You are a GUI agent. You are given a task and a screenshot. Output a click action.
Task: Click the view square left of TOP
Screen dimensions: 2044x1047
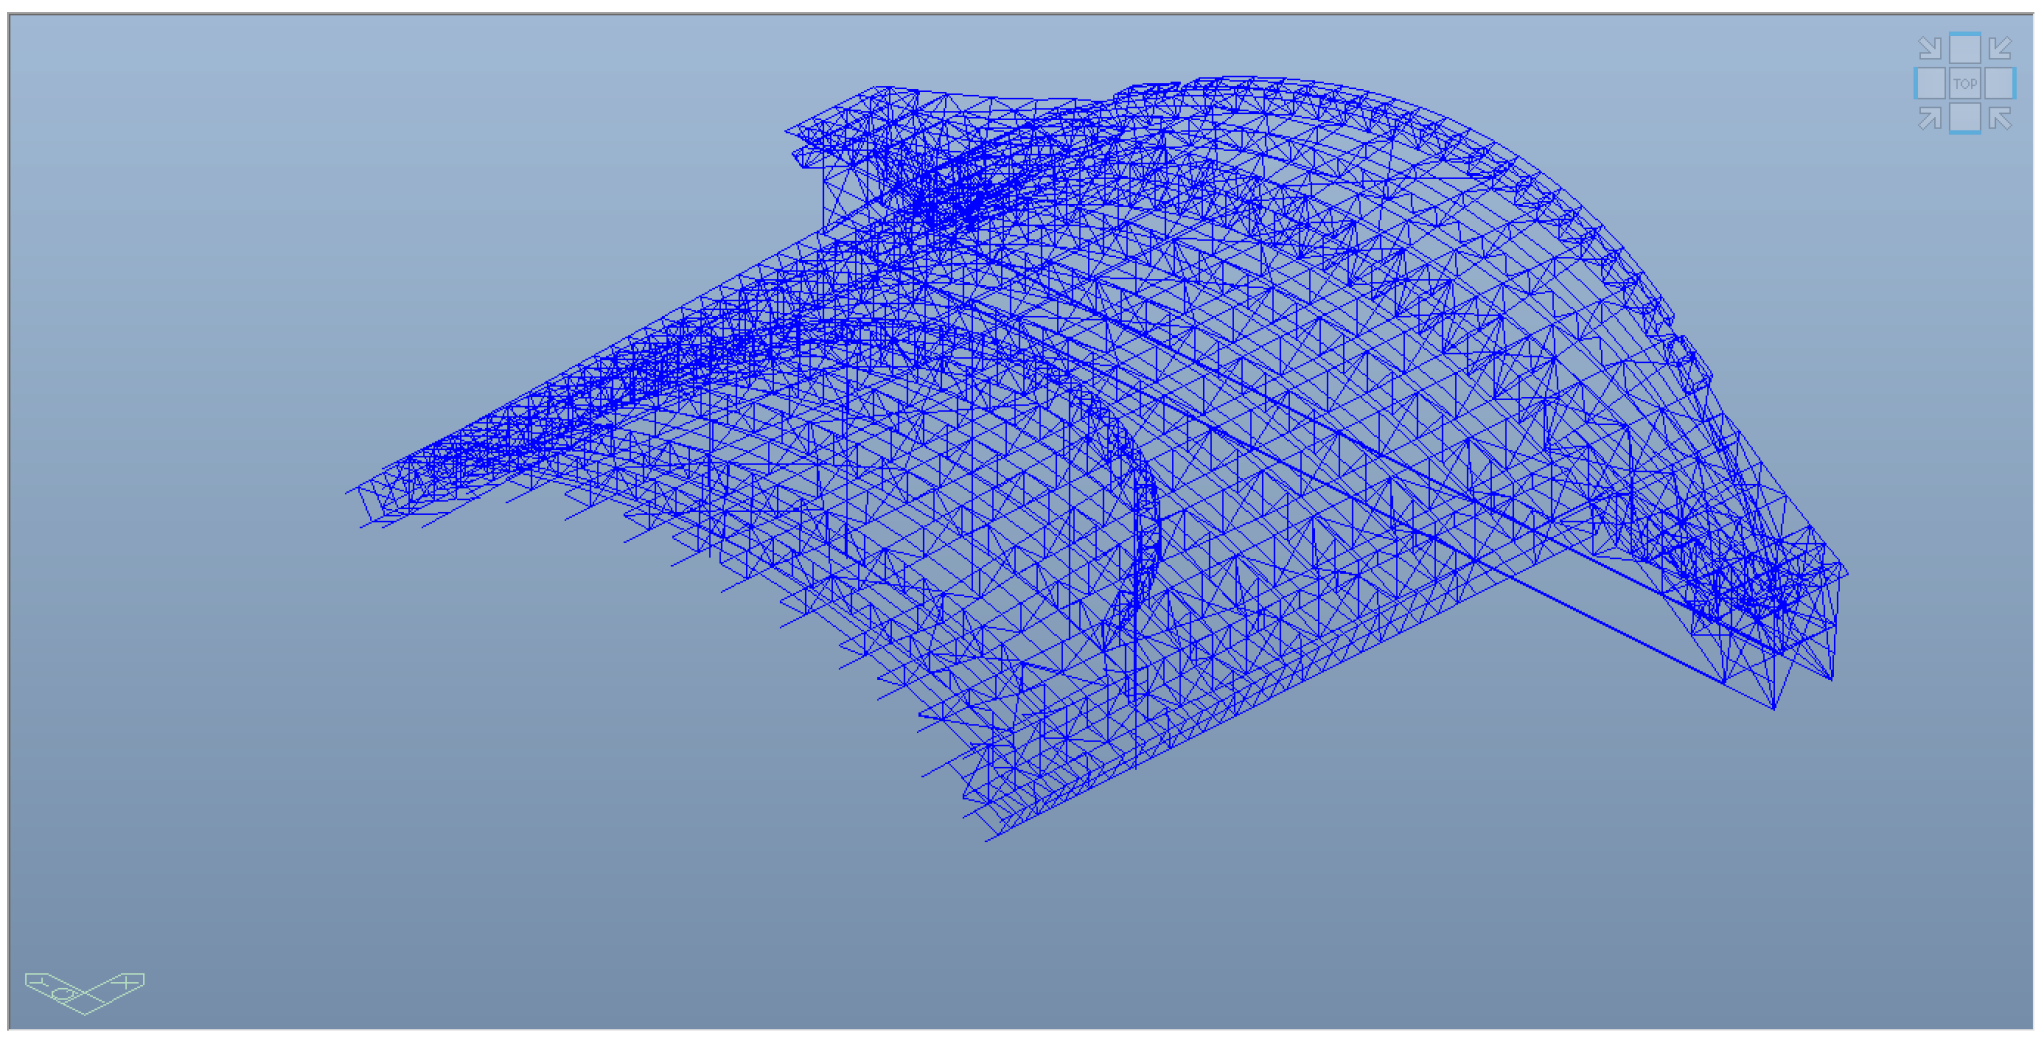[1930, 84]
